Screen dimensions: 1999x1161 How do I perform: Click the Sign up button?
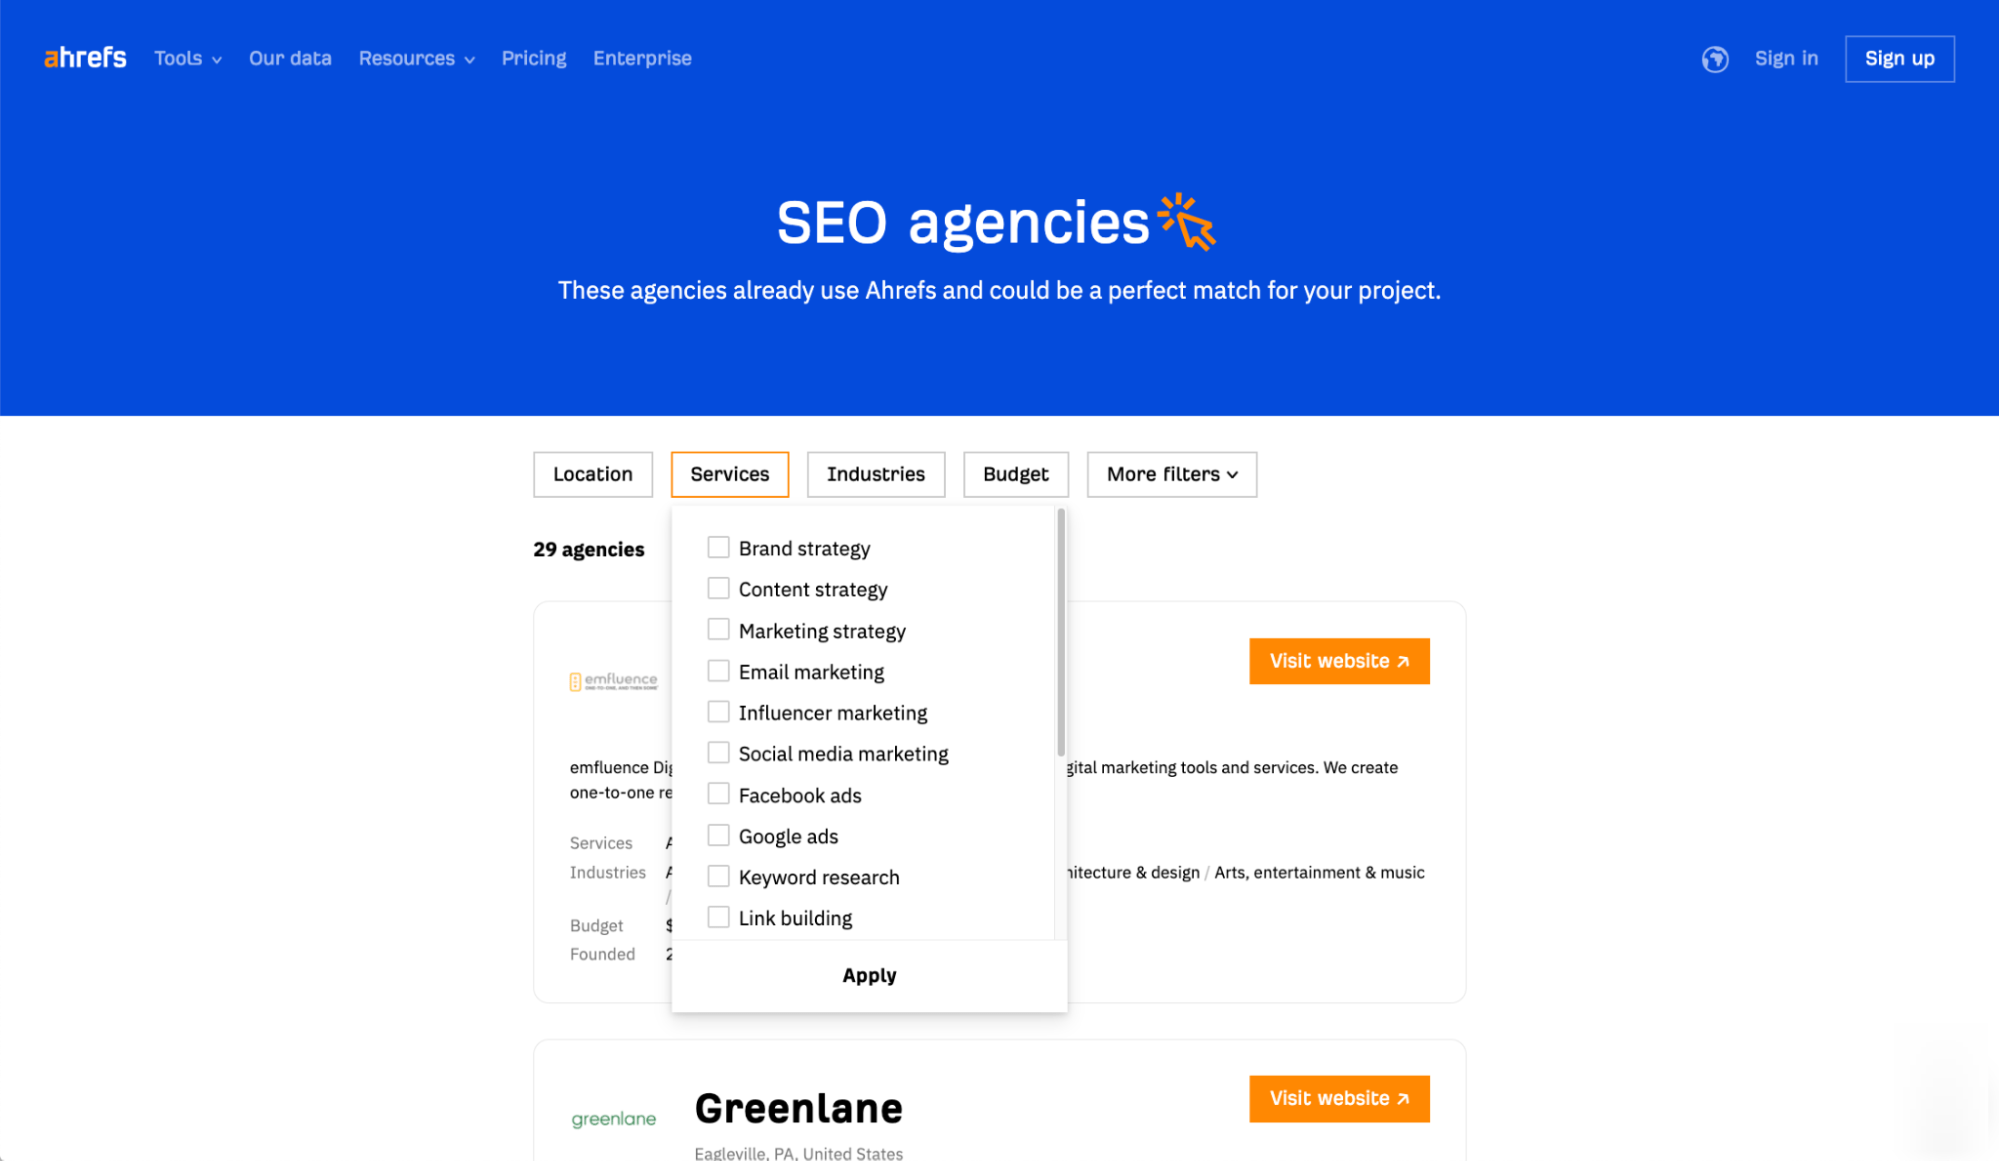(x=1900, y=58)
